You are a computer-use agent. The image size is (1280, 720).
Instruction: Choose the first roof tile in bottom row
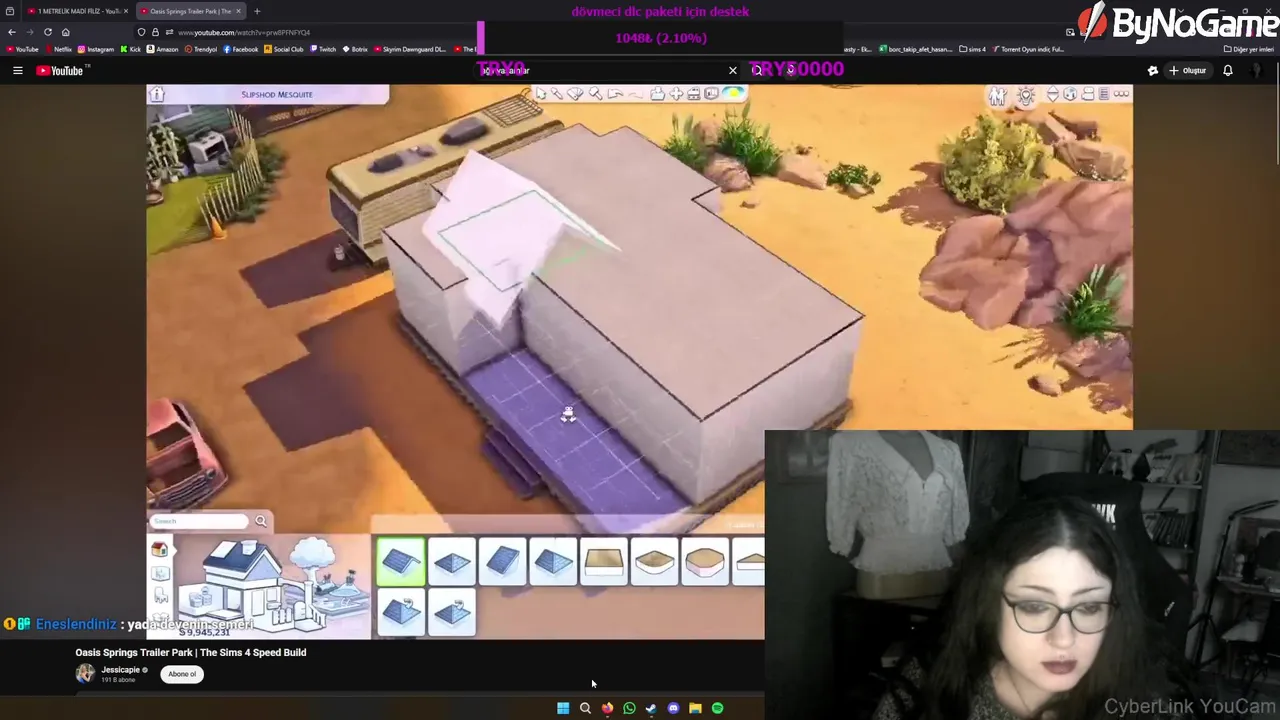pos(401,612)
